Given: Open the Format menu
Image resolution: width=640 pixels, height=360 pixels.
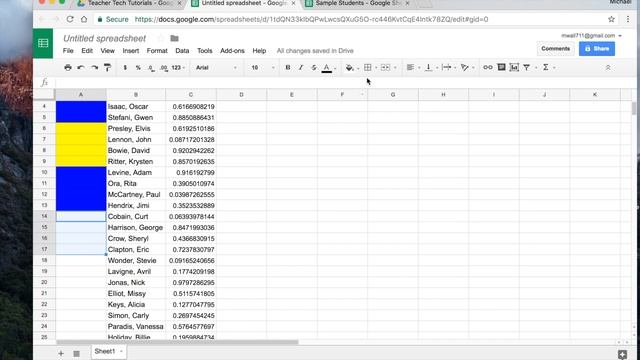Looking at the screenshot, I should (157, 51).
